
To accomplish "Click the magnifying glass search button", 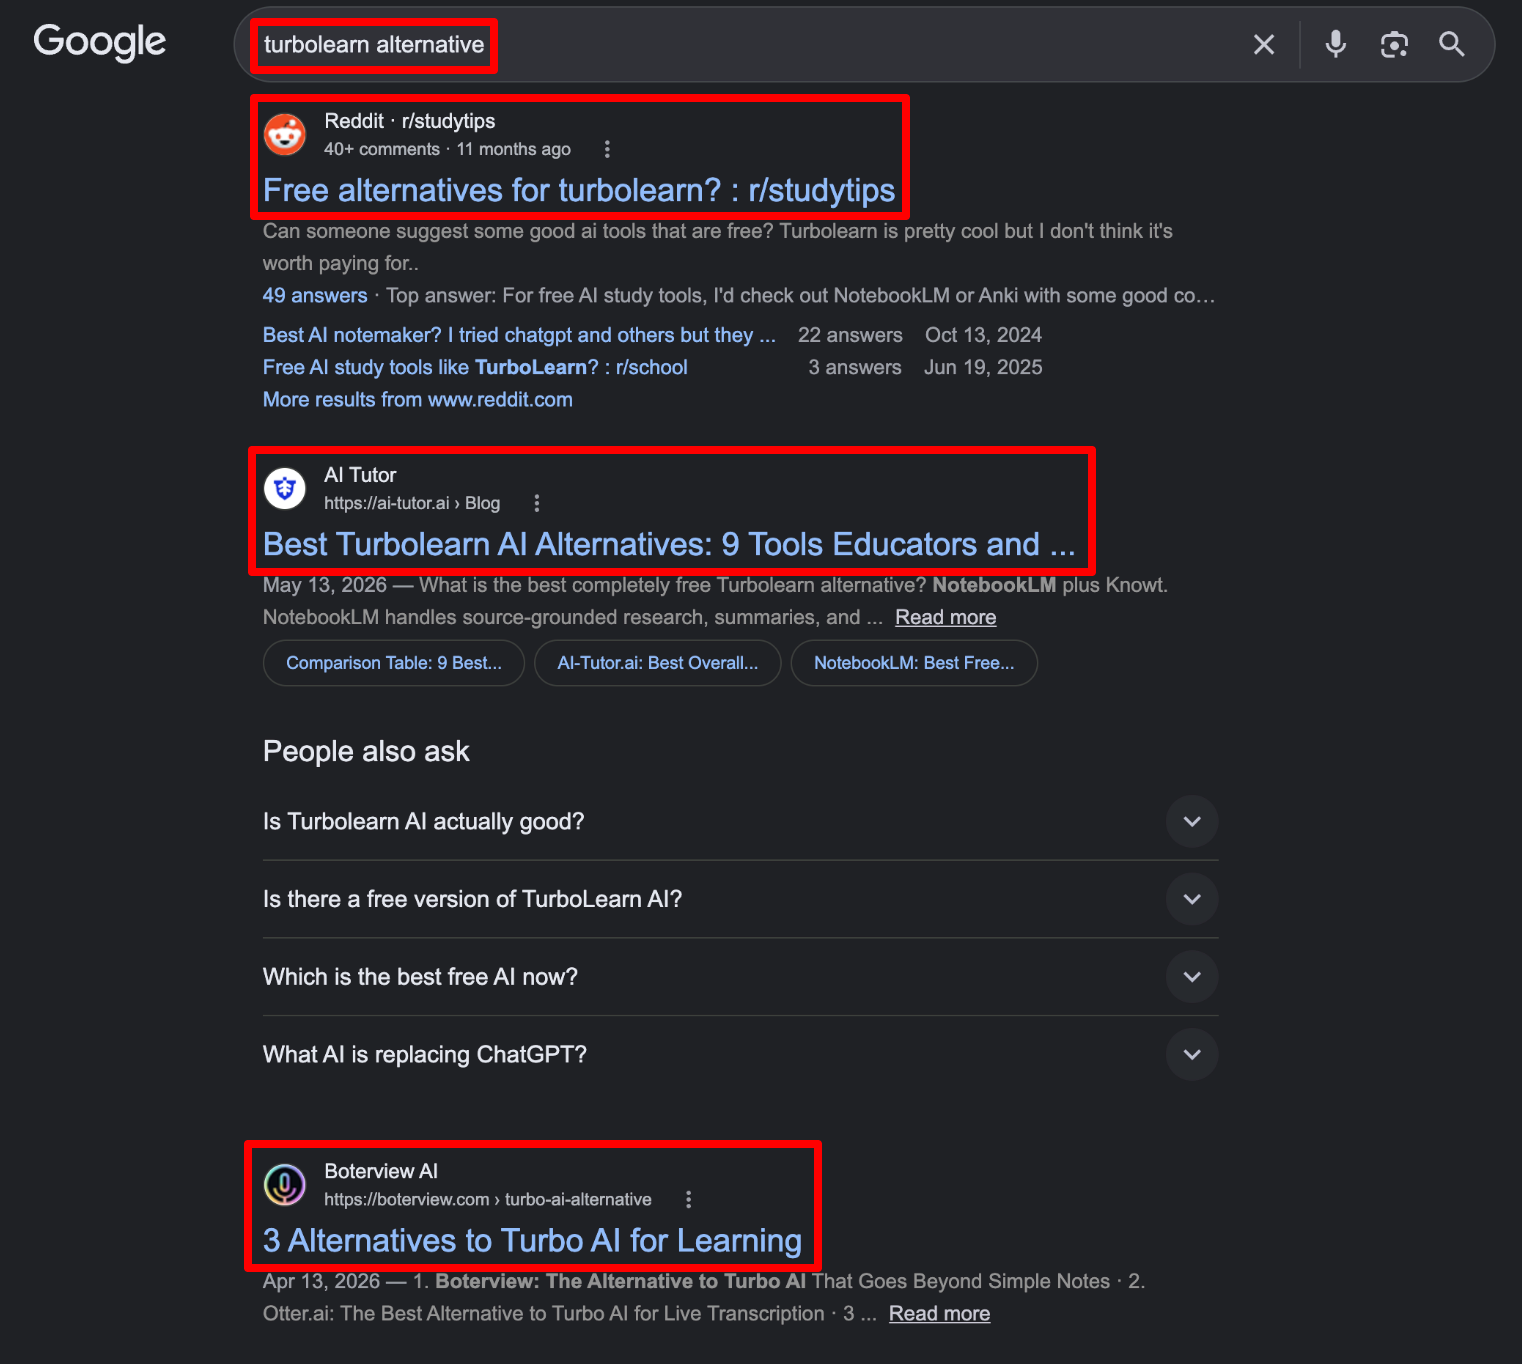I will [x=1452, y=44].
